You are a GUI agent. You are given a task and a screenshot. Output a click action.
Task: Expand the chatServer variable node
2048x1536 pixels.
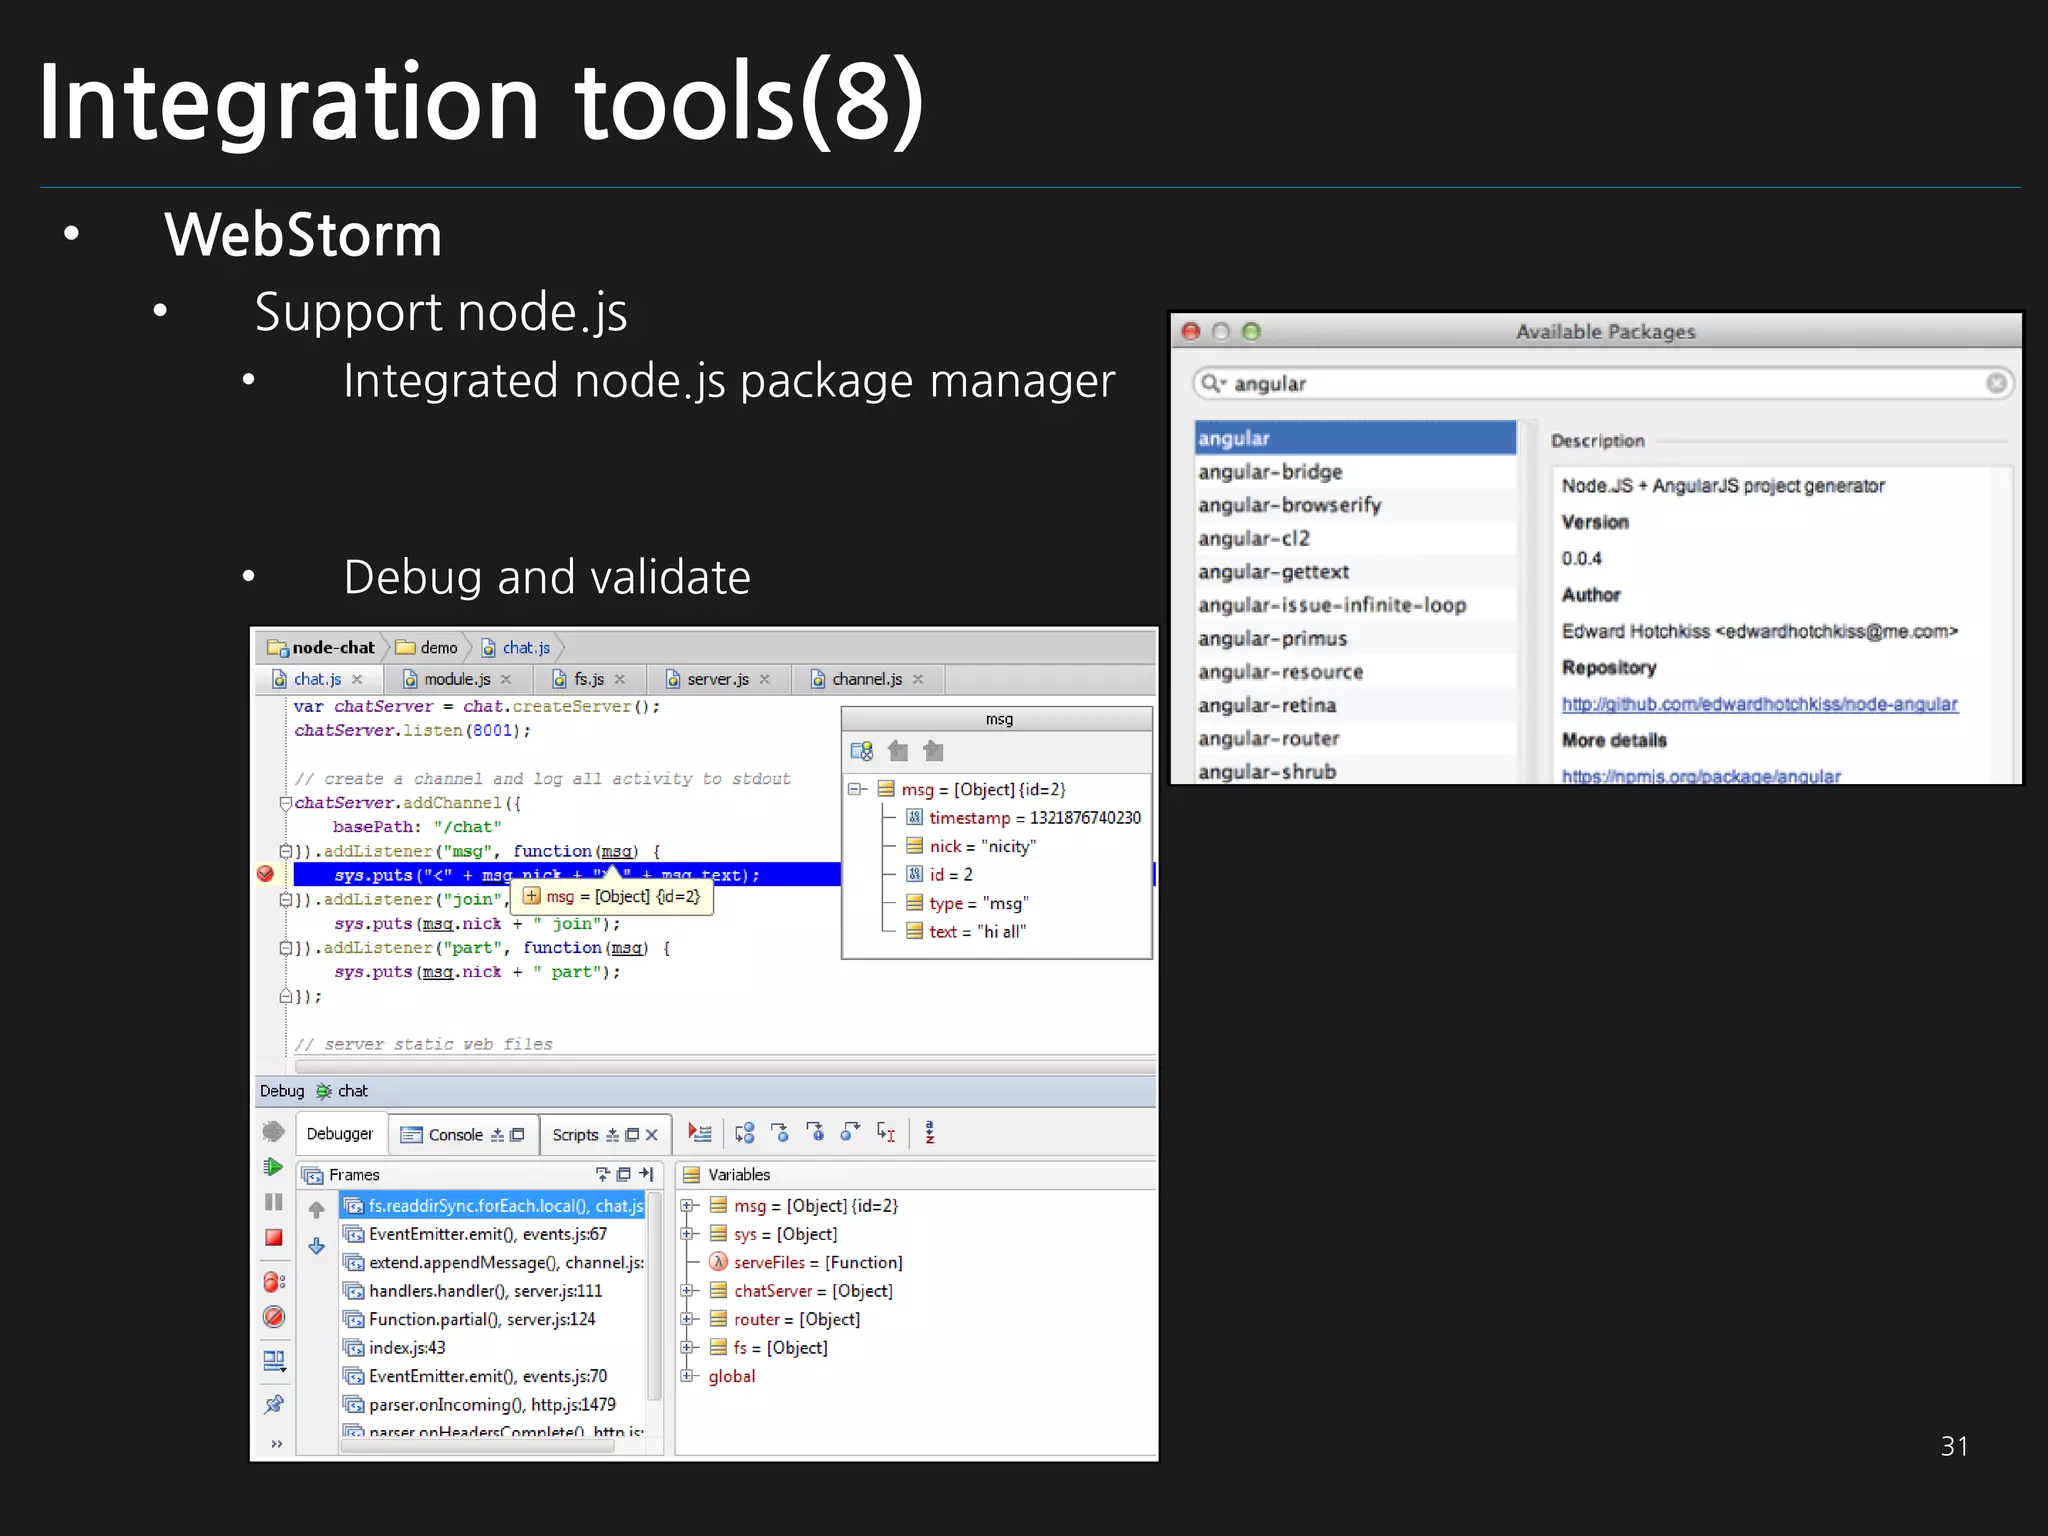[688, 1291]
